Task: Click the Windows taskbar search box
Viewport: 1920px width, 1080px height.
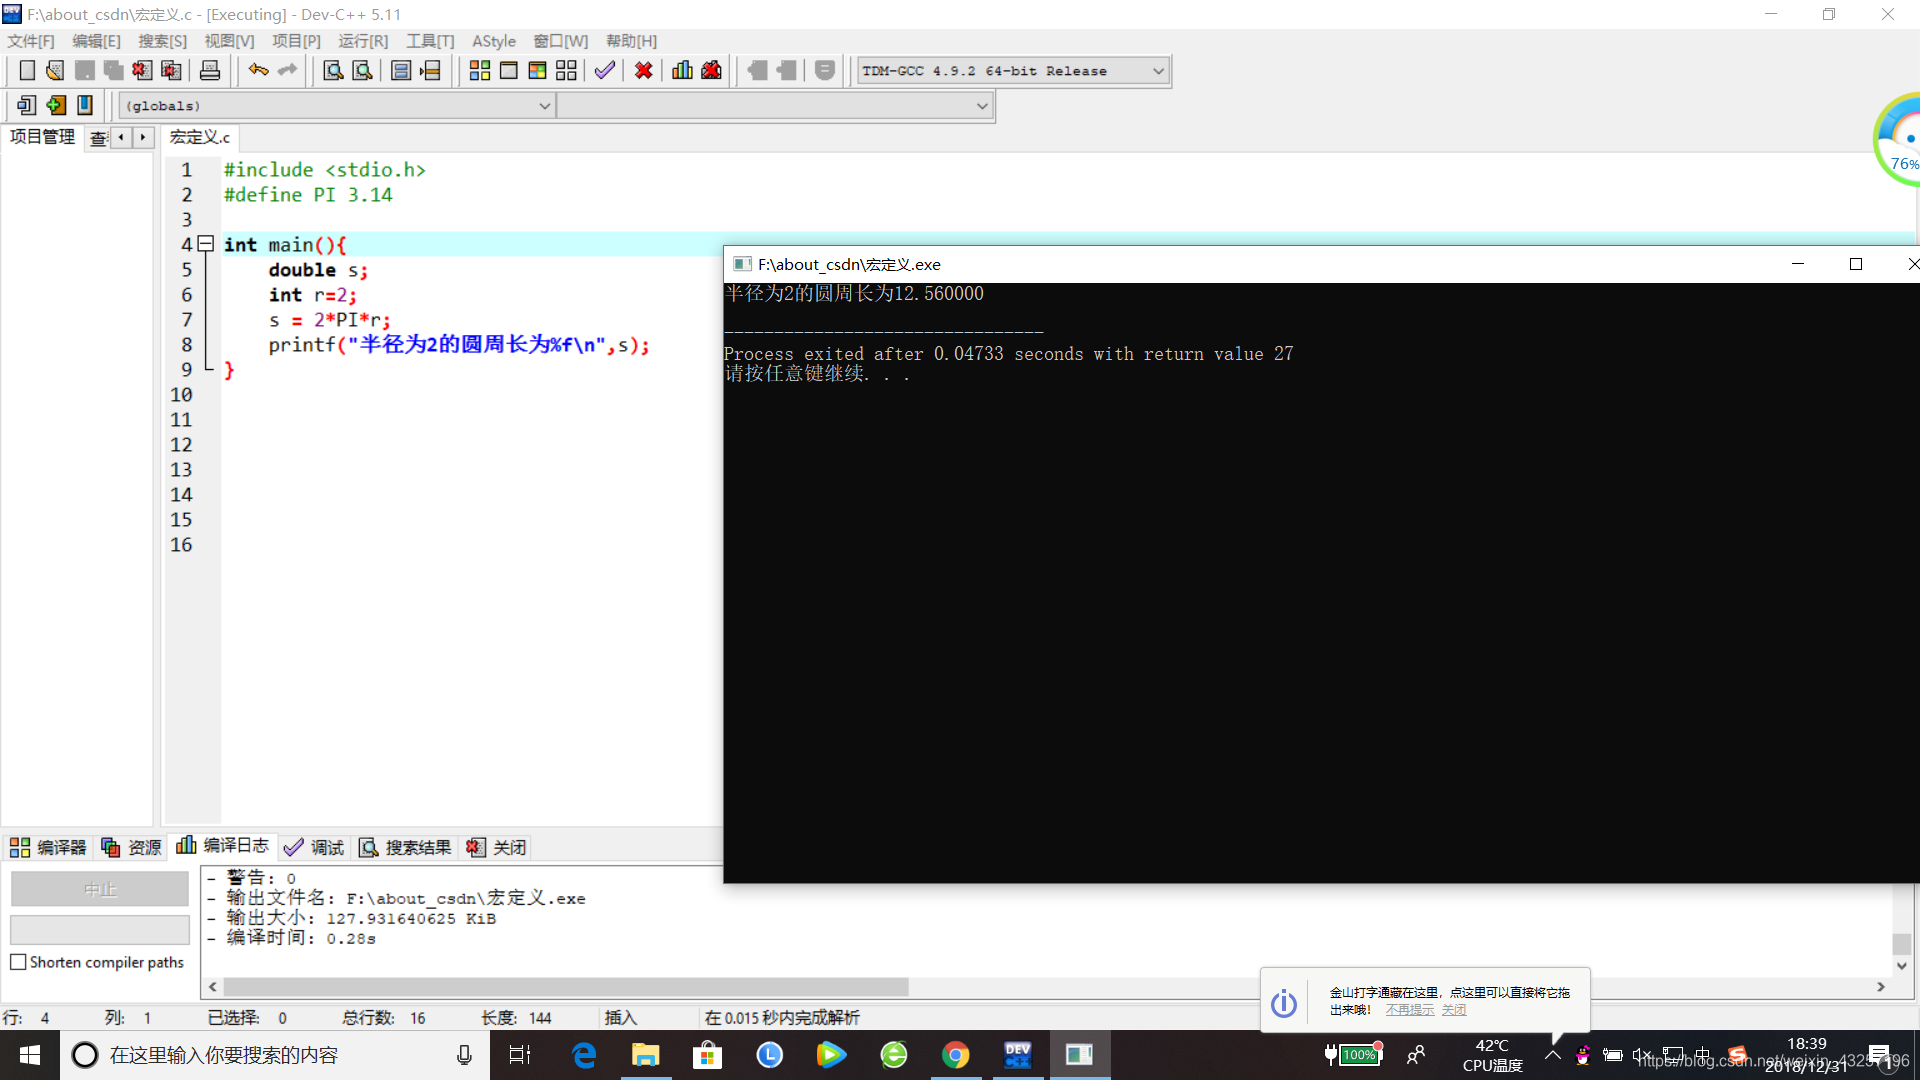Action: point(275,1055)
